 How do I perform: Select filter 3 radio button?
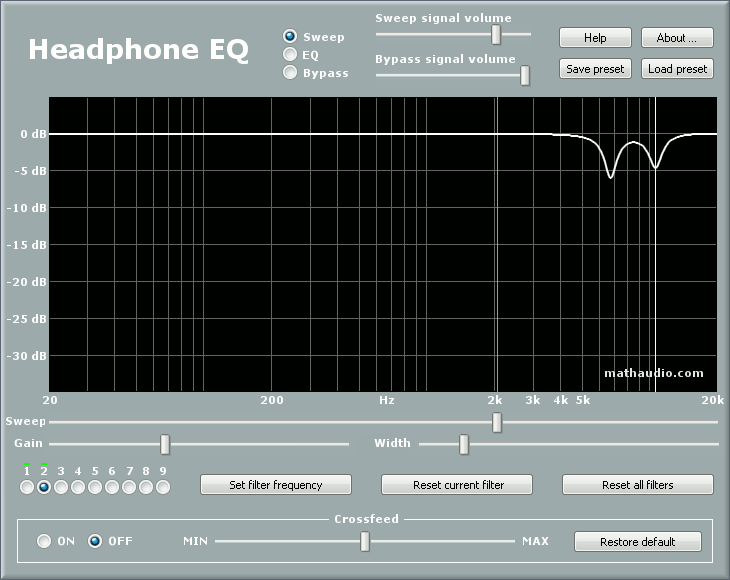point(61,487)
